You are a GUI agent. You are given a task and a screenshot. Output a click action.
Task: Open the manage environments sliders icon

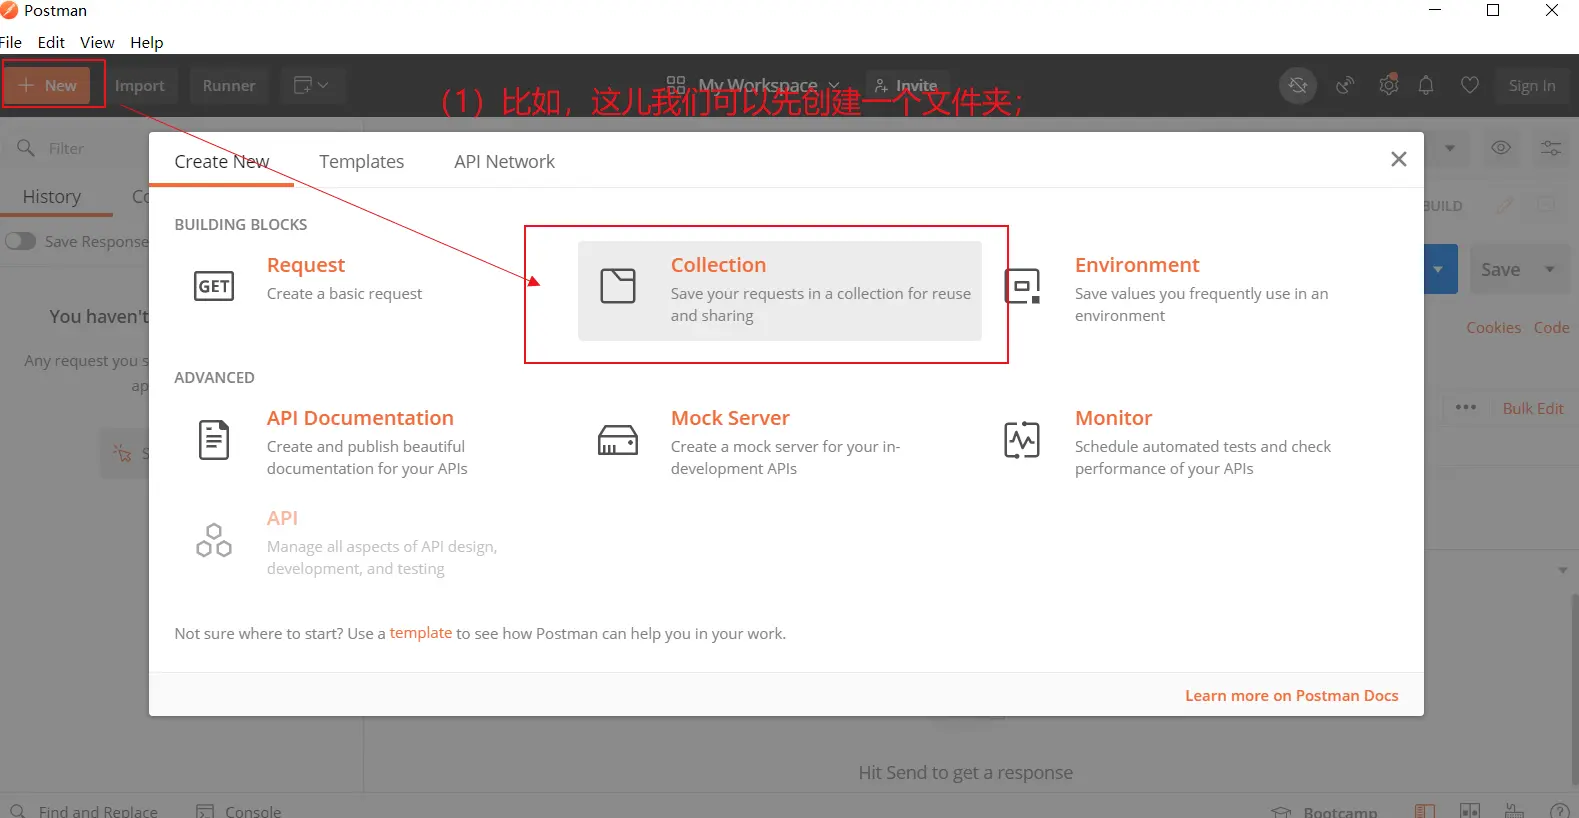click(1551, 148)
